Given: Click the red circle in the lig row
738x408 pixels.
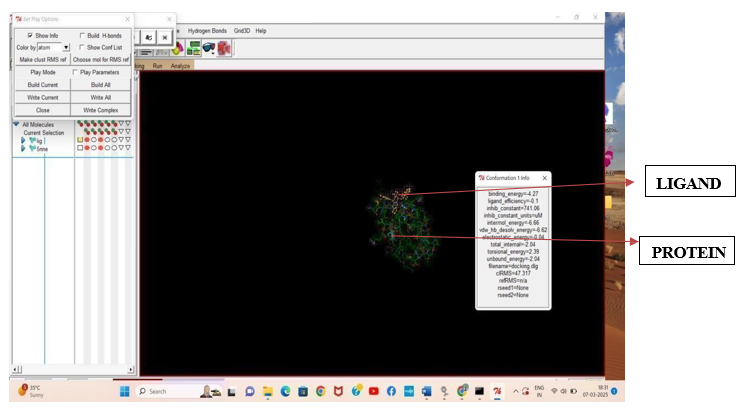Looking at the screenshot, I should click(x=88, y=140).
